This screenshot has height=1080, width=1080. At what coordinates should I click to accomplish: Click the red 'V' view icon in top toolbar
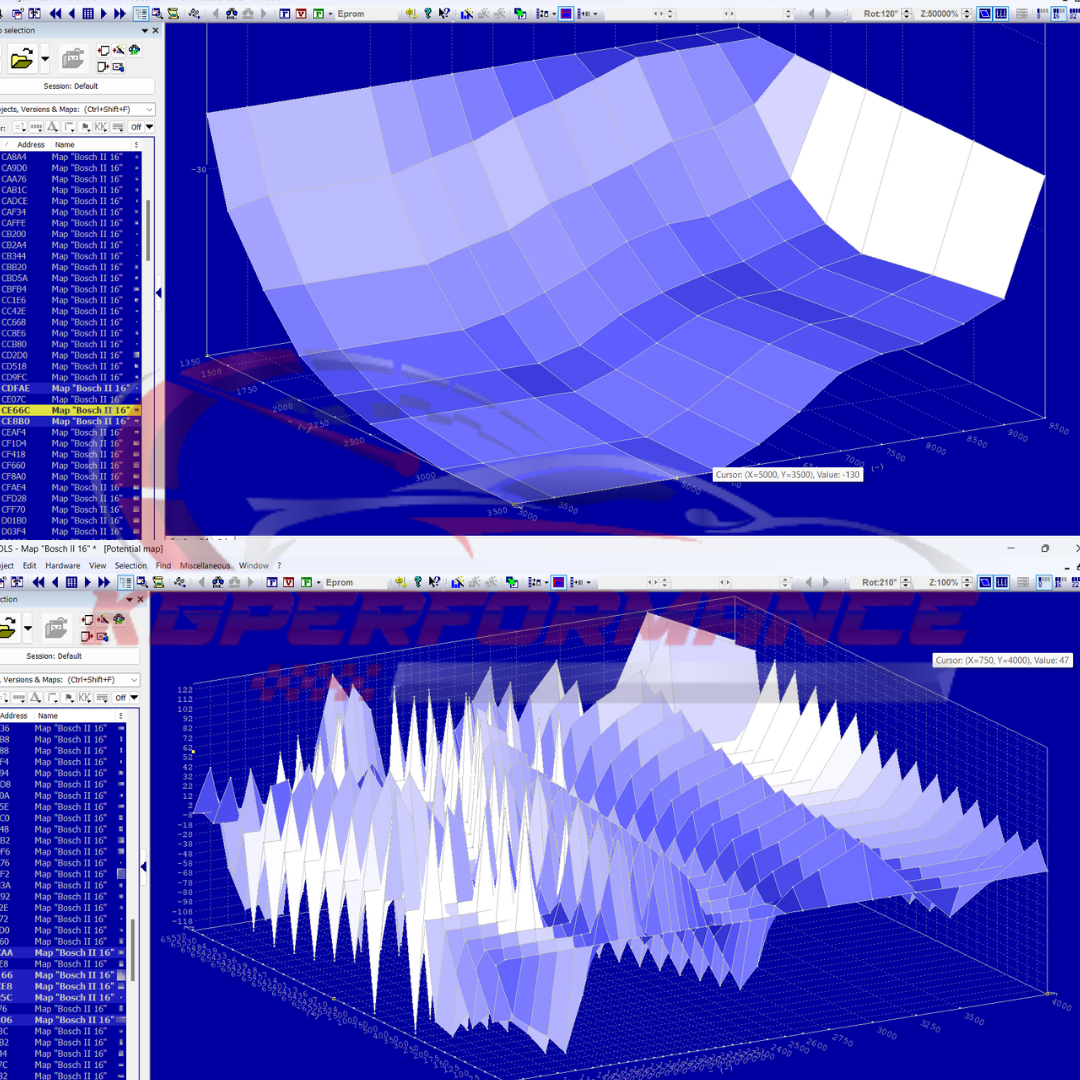click(x=301, y=14)
